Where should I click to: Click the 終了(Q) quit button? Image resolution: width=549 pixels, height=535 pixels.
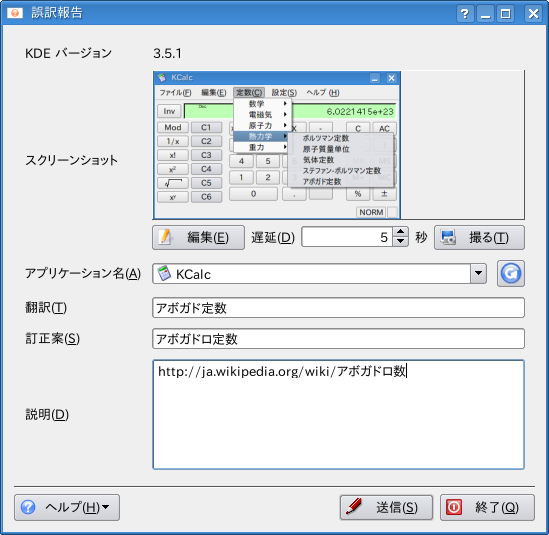(487, 507)
